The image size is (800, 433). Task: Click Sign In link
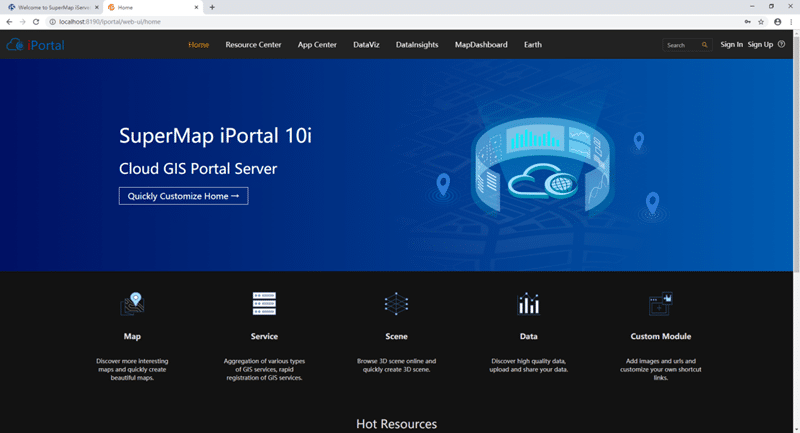732,44
